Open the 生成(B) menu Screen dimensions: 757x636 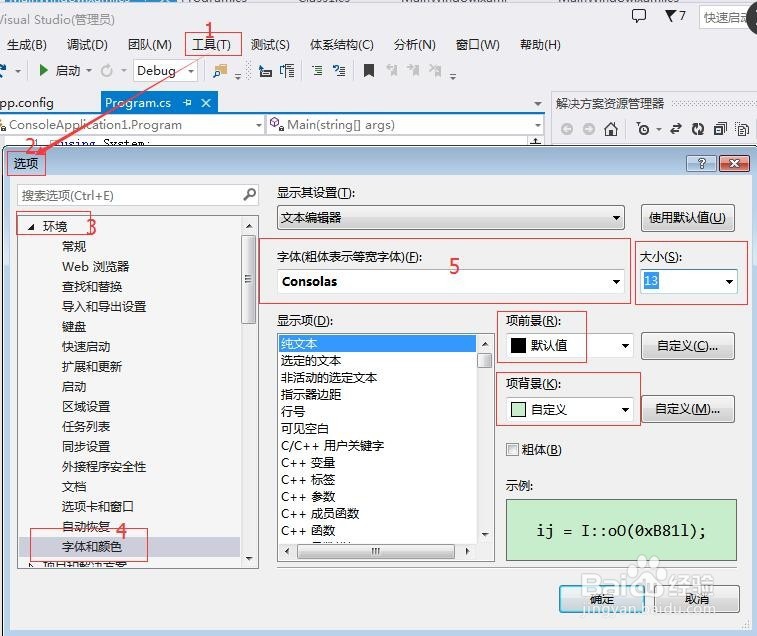tap(27, 45)
